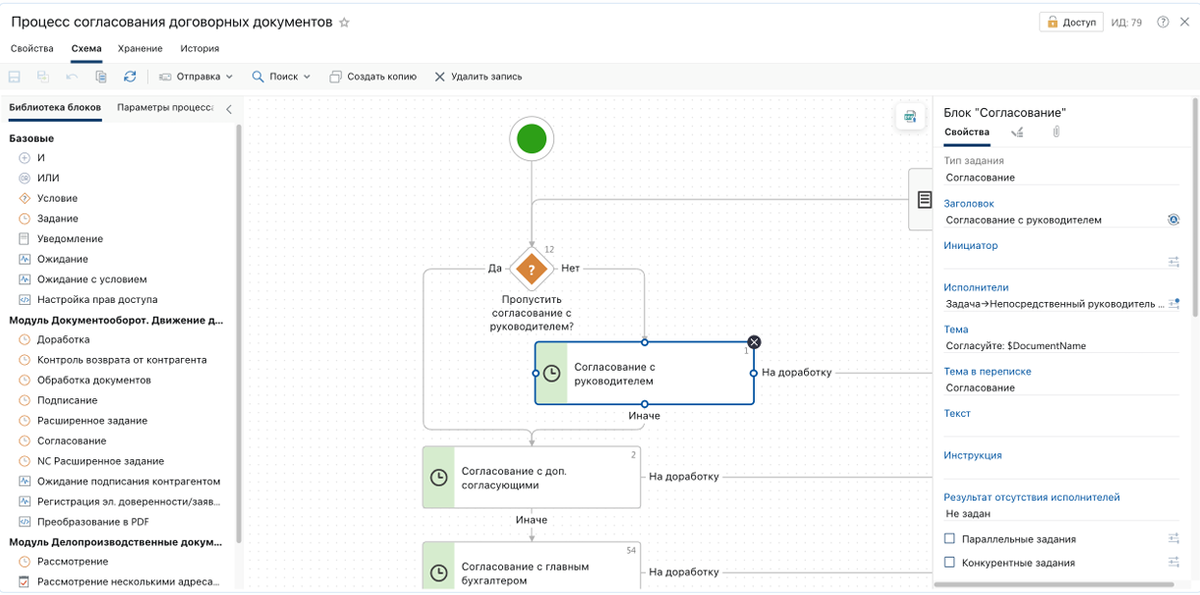The width and height of the screenshot is (1200, 595).
Task: Open the help question mark icon
Action: 1163,22
